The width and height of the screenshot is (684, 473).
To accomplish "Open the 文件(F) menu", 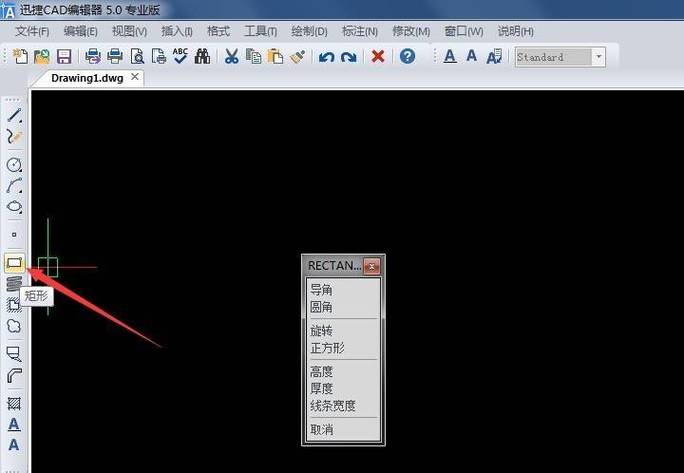I will pos(32,31).
